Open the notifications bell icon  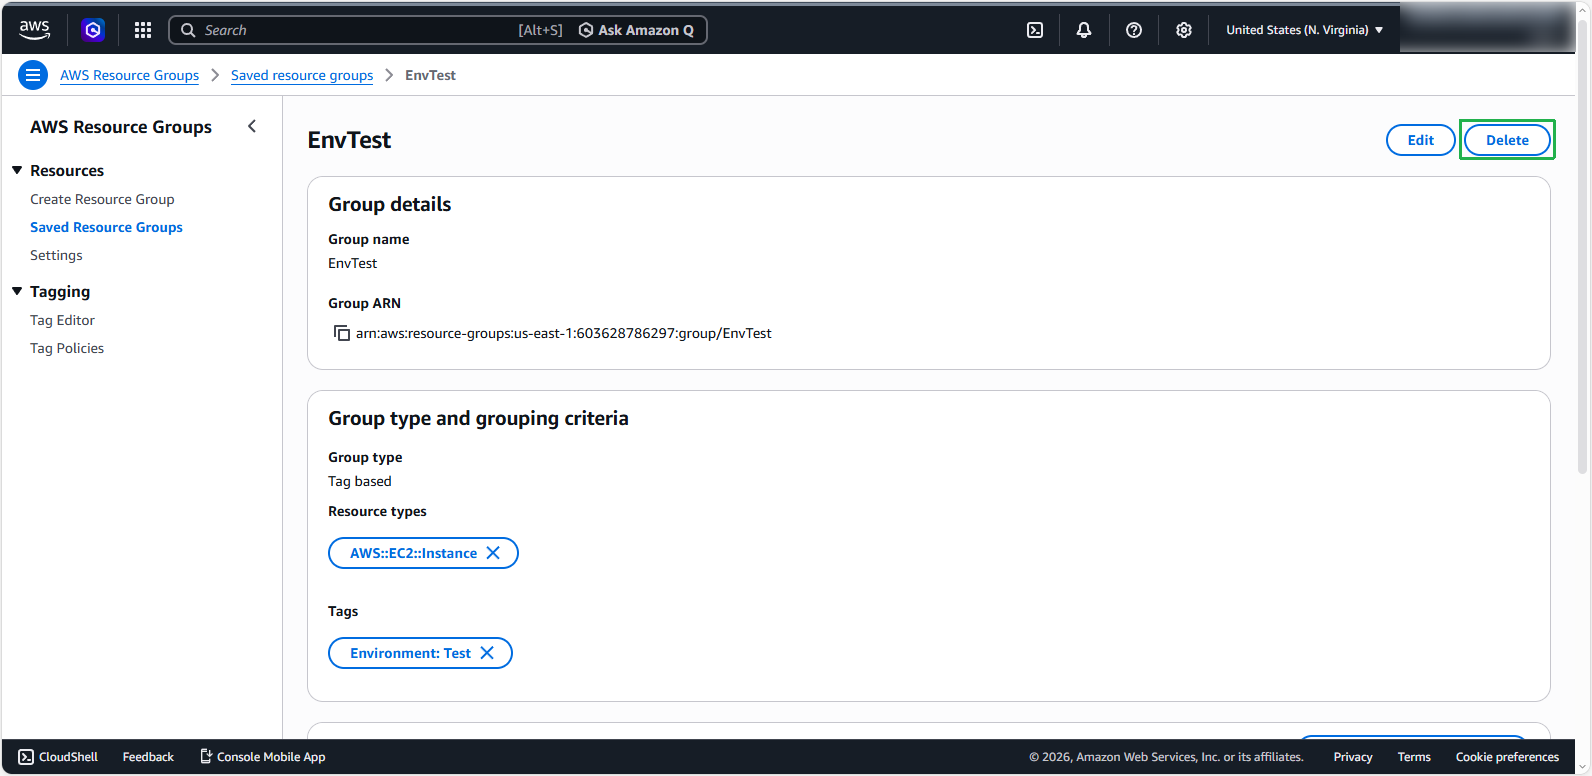(x=1084, y=30)
